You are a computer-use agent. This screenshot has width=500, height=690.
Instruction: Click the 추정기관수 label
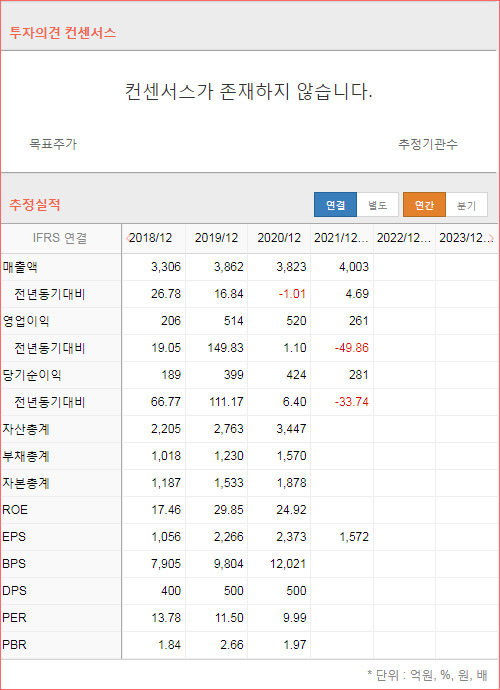tap(428, 144)
